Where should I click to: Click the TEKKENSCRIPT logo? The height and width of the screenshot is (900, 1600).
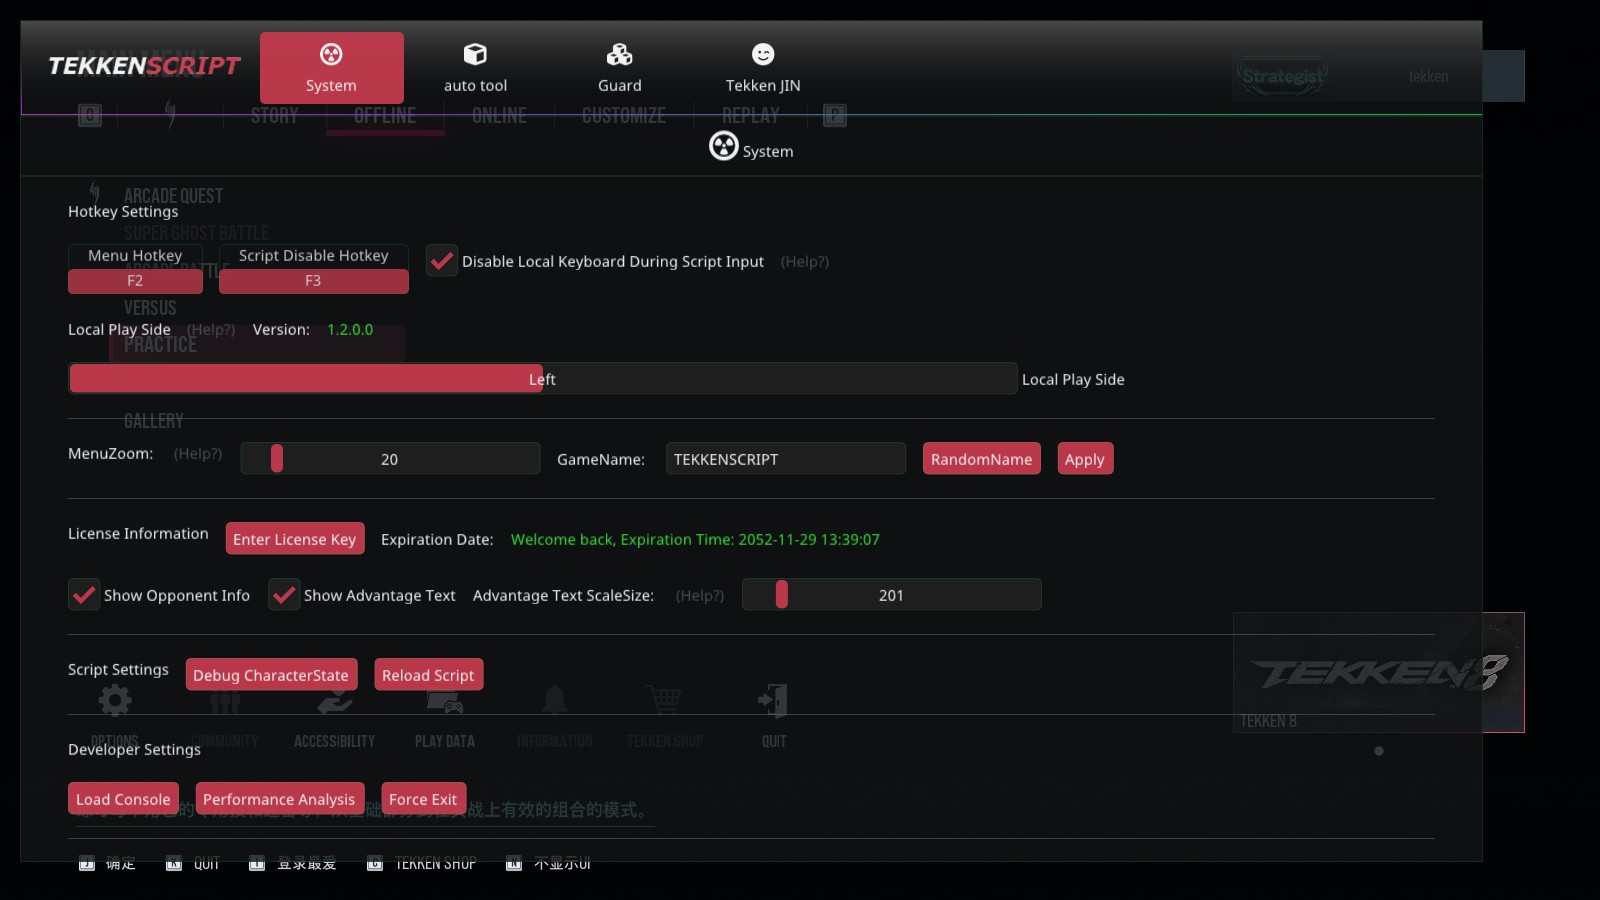[x=144, y=66]
